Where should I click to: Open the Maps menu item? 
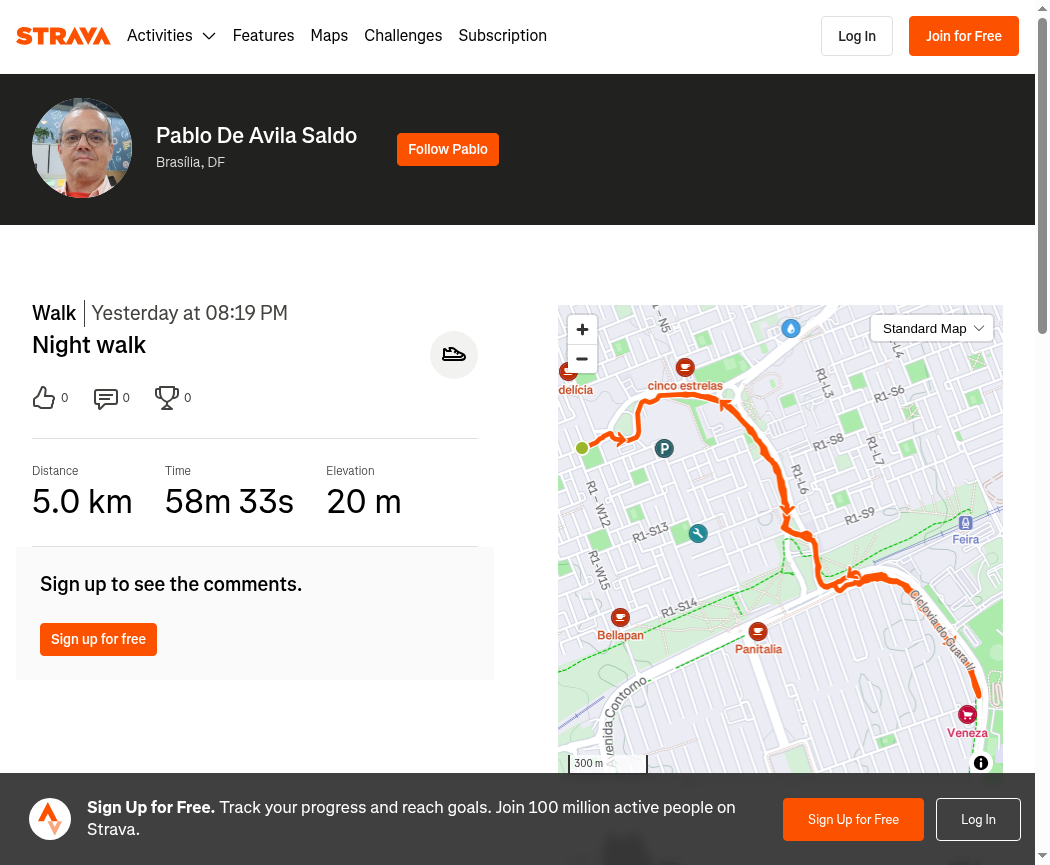point(329,35)
